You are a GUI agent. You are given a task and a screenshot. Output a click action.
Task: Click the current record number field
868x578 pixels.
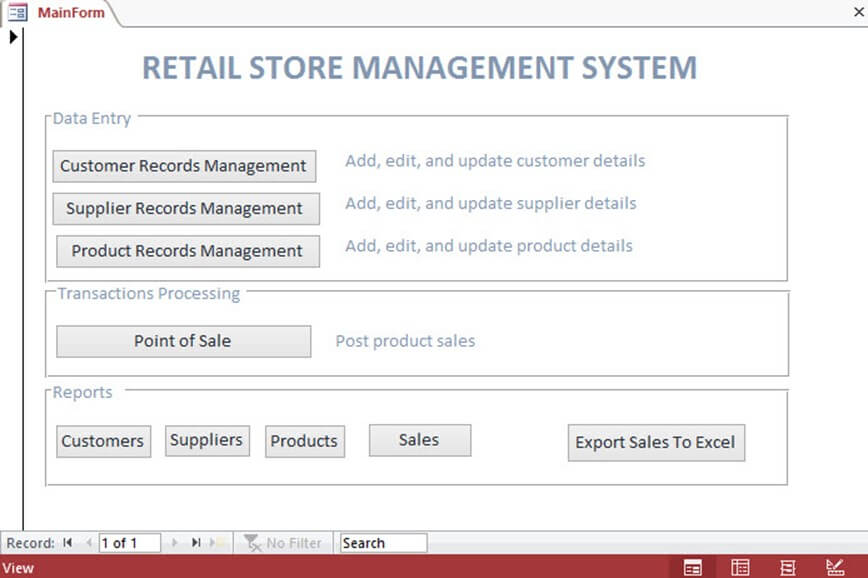tap(129, 543)
